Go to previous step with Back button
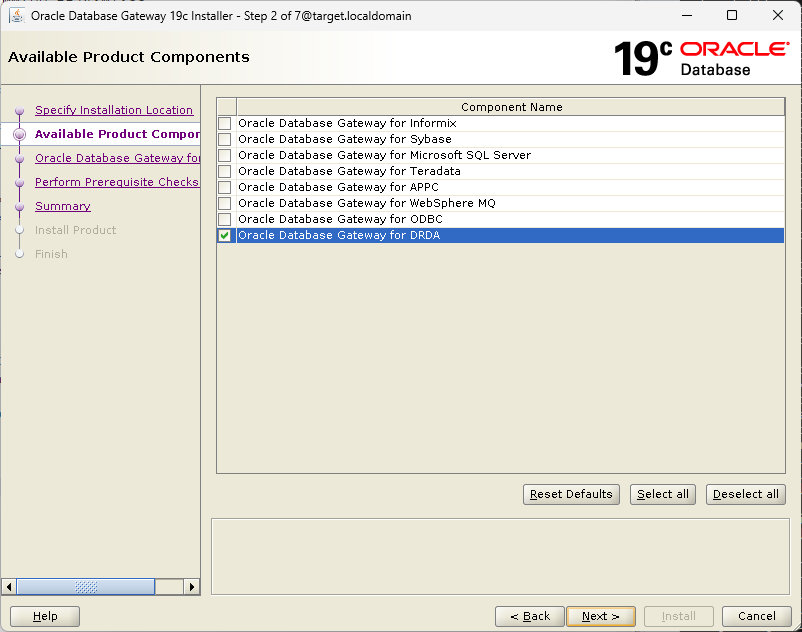Viewport: 802px width, 632px height. coord(530,616)
